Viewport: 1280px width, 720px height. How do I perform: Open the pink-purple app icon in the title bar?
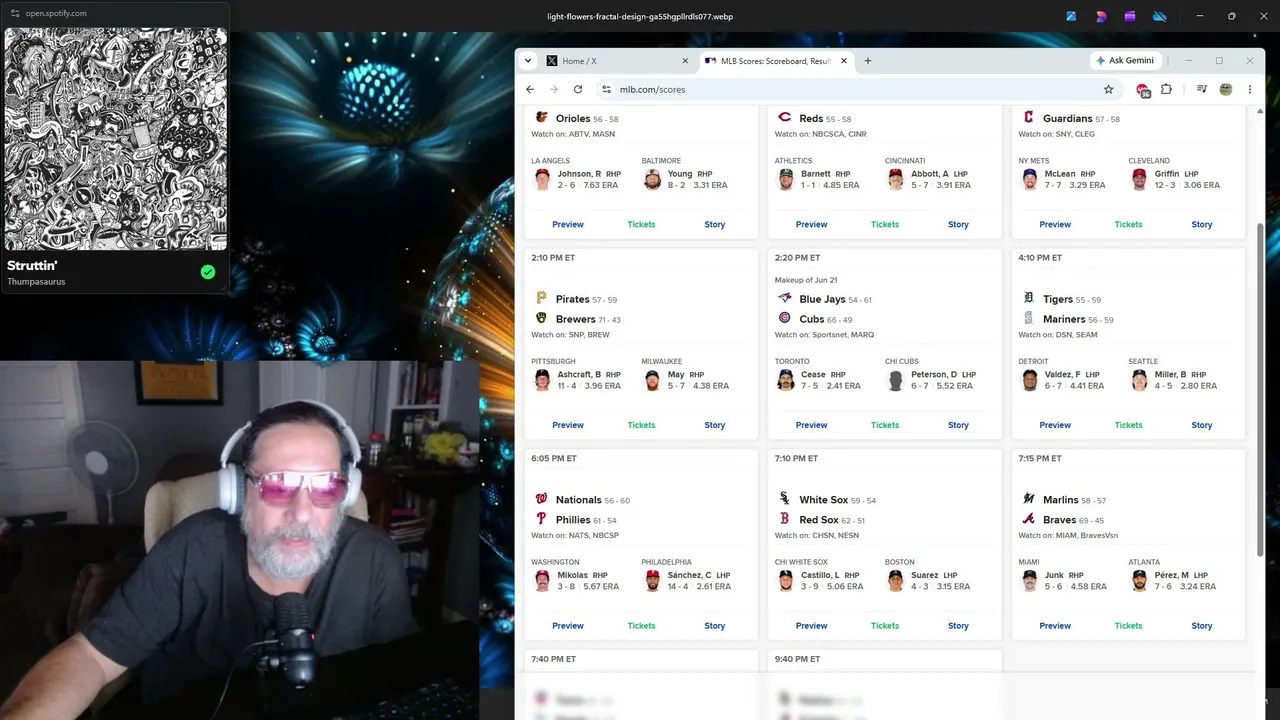(1101, 16)
